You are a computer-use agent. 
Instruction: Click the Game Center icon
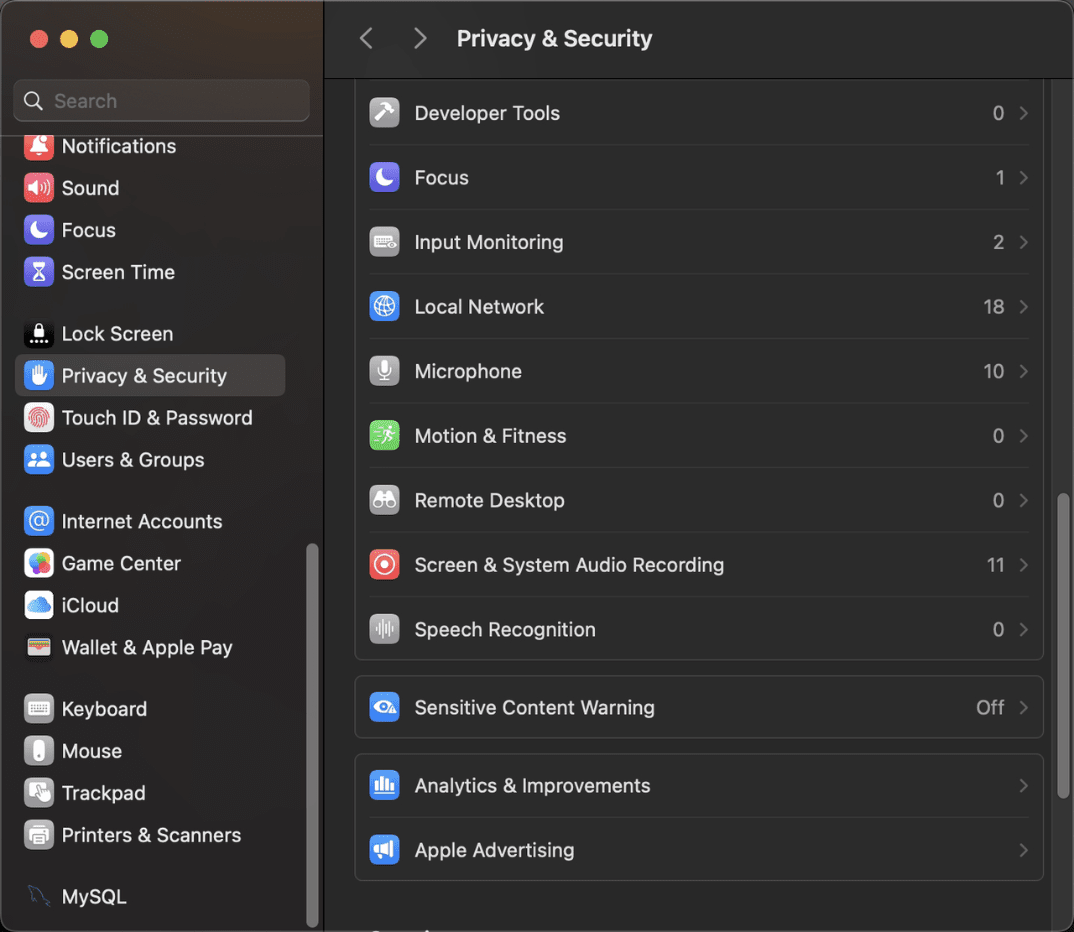click(x=39, y=564)
